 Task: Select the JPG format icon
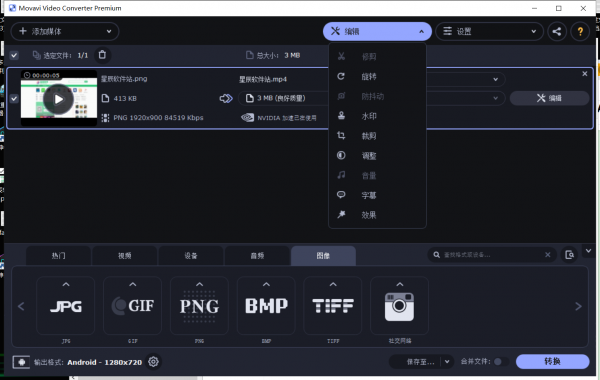point(66,306)
